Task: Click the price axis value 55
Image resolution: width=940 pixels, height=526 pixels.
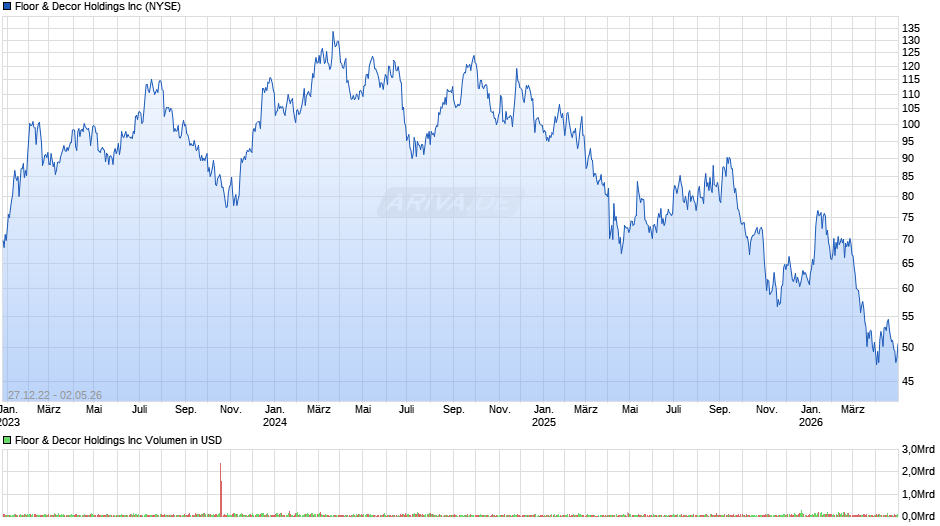Action: click(x=908, y=317)
